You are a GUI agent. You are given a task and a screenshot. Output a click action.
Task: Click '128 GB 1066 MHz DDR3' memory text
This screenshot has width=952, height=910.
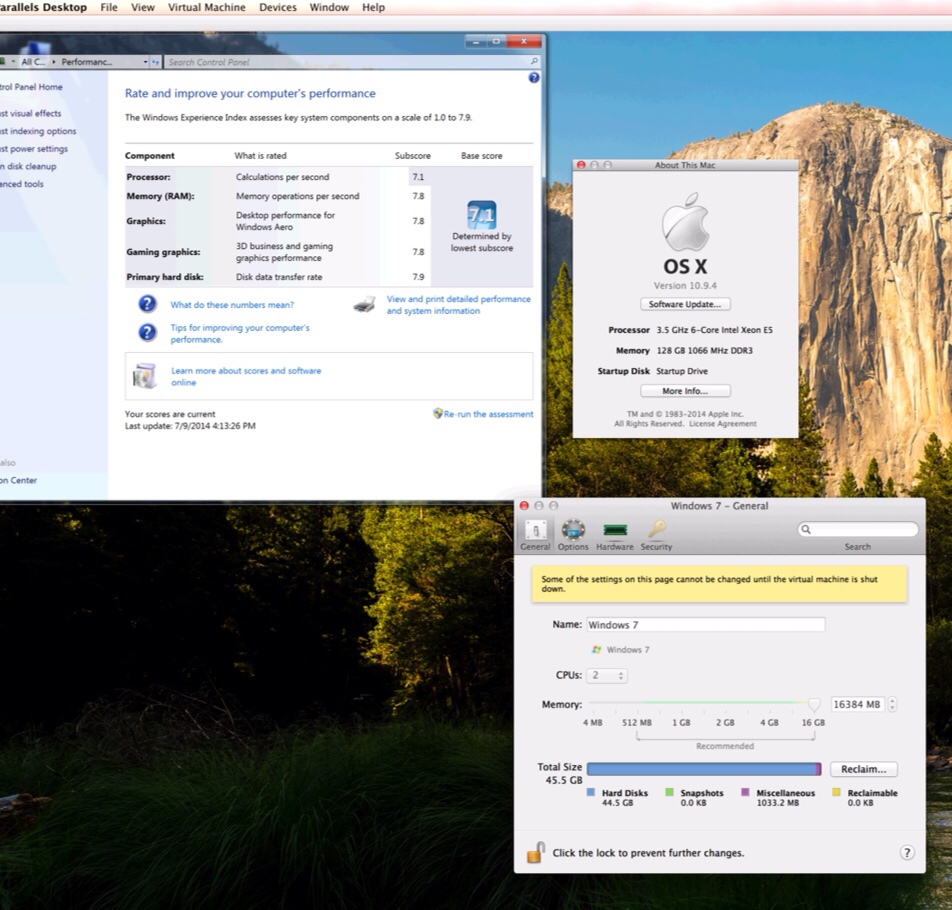[x=704, y=350]
